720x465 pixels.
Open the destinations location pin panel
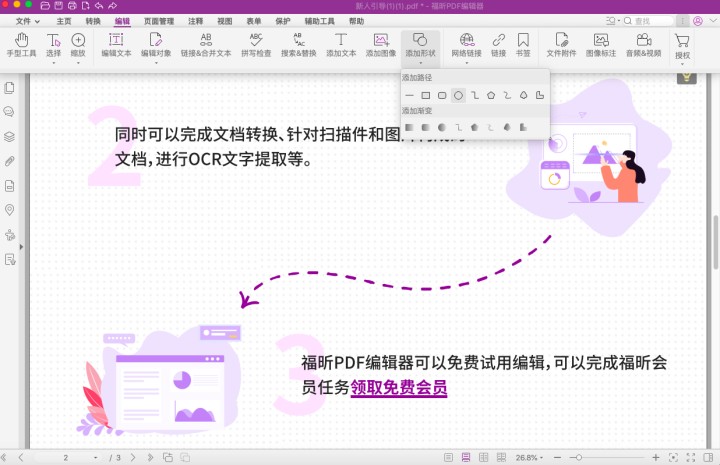coord(9,210)
